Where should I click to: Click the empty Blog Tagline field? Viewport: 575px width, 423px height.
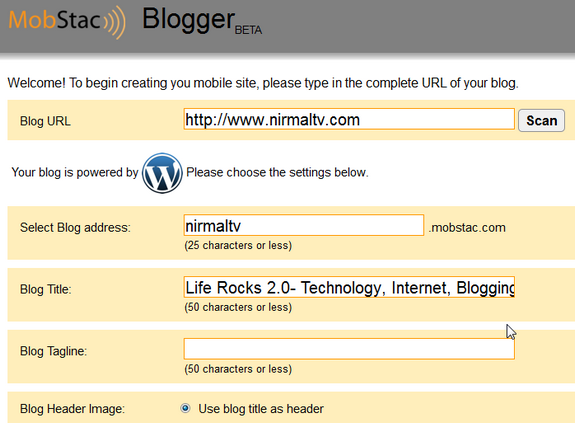tap(349, 349)
